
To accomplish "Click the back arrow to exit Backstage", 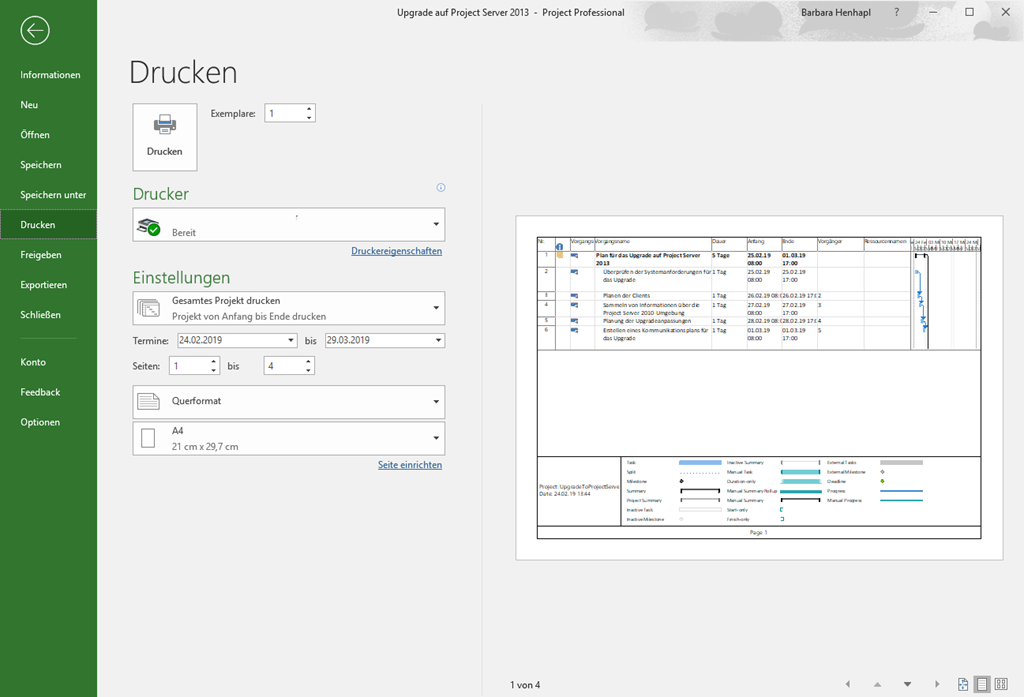I will click(35, 31).
